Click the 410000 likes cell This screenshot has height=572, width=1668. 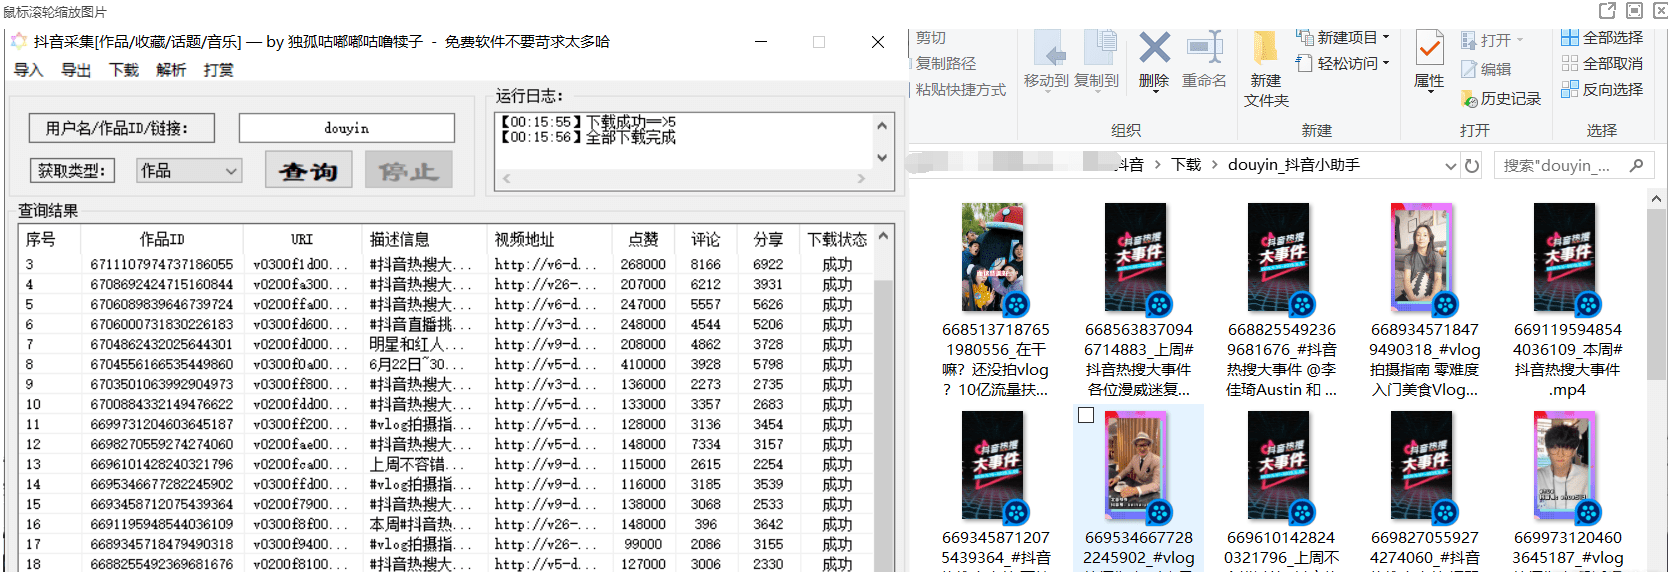tap(643, 364)
